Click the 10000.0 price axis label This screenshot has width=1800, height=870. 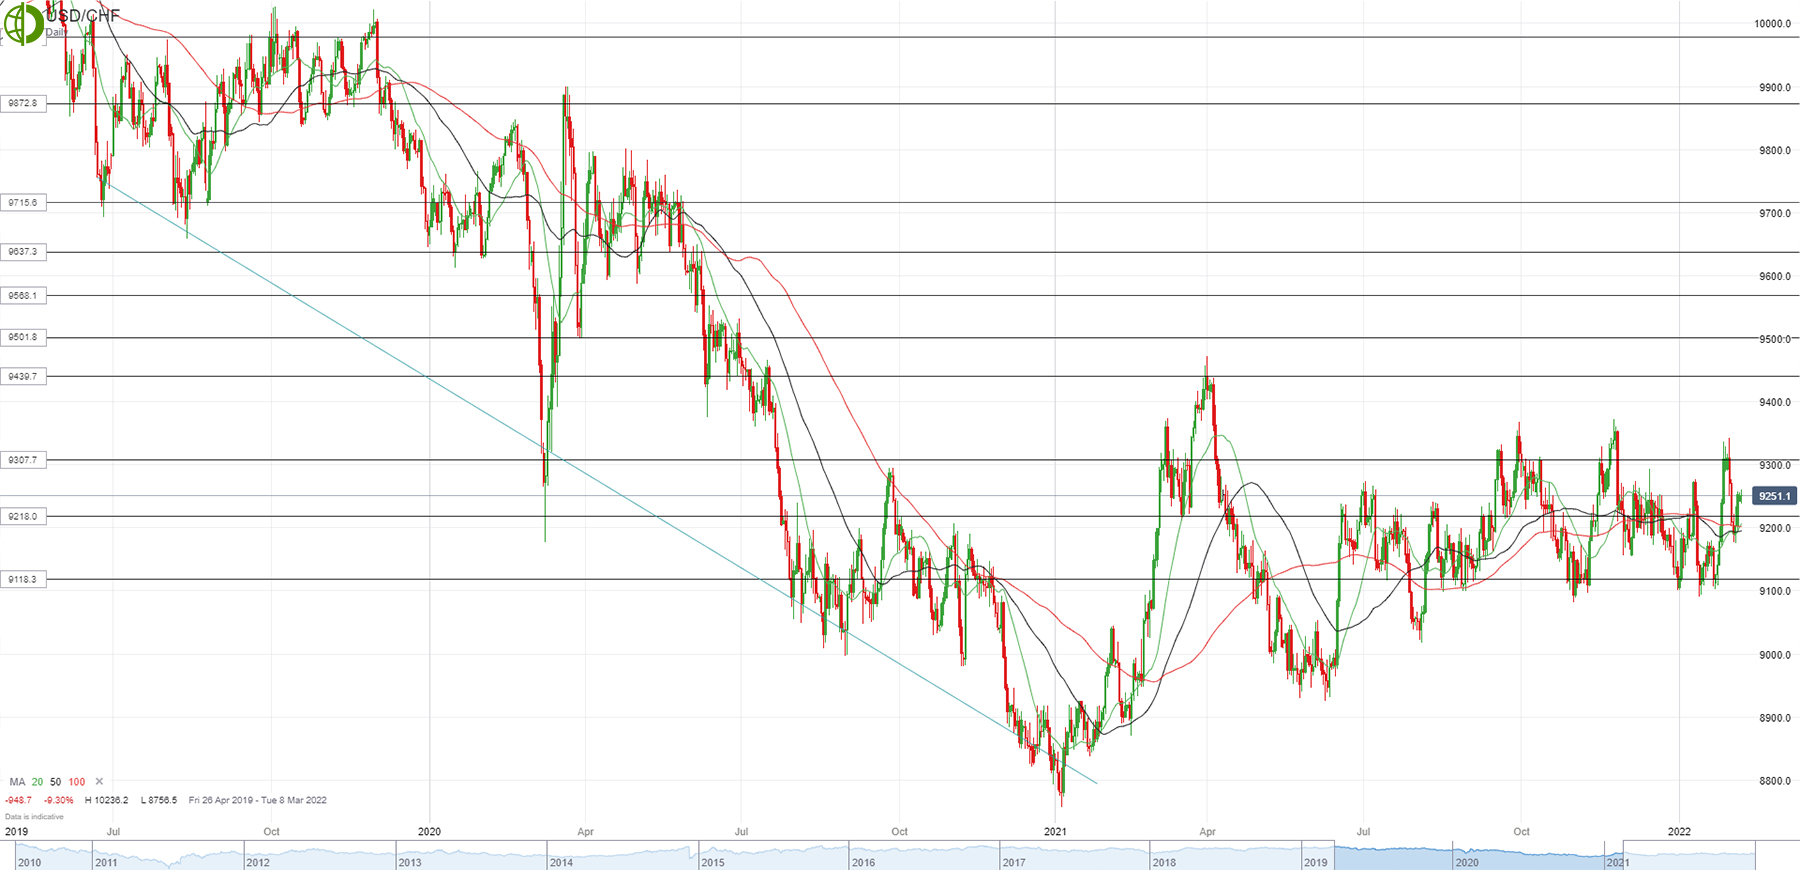tap(1773, 24)
